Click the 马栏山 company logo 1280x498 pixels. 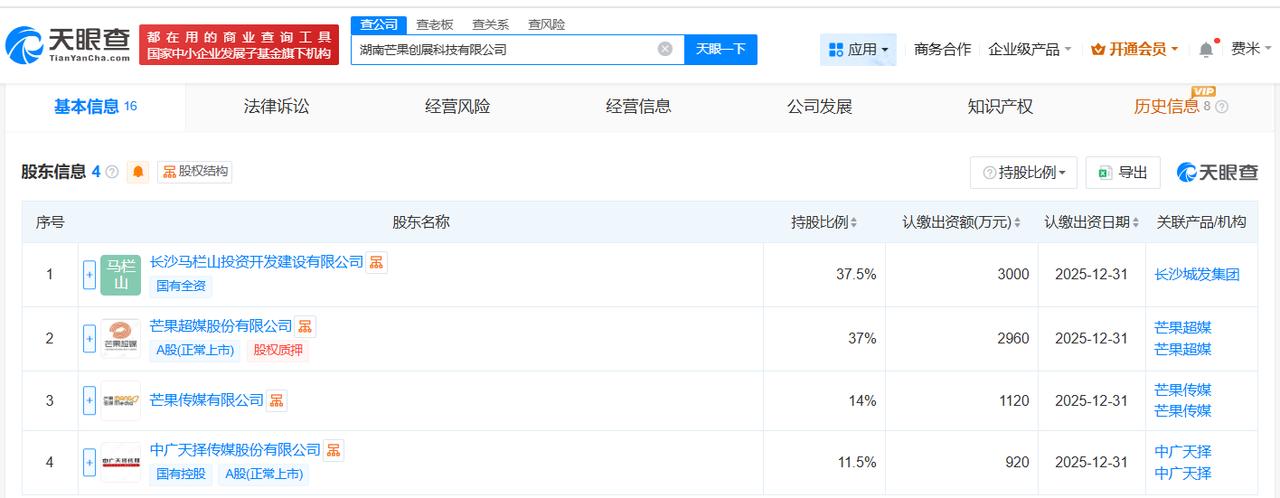(121, 275)
